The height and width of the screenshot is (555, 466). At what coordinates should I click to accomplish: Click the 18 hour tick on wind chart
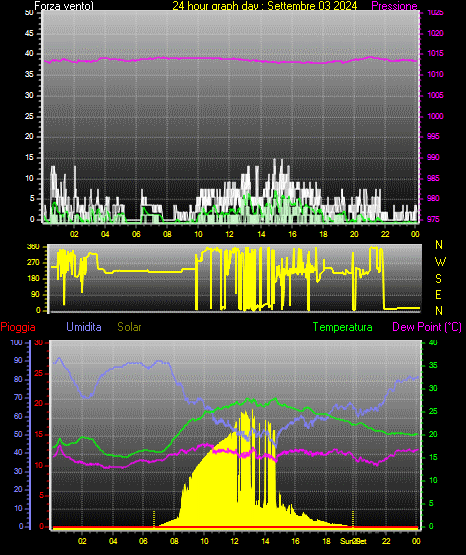(323, 234)
